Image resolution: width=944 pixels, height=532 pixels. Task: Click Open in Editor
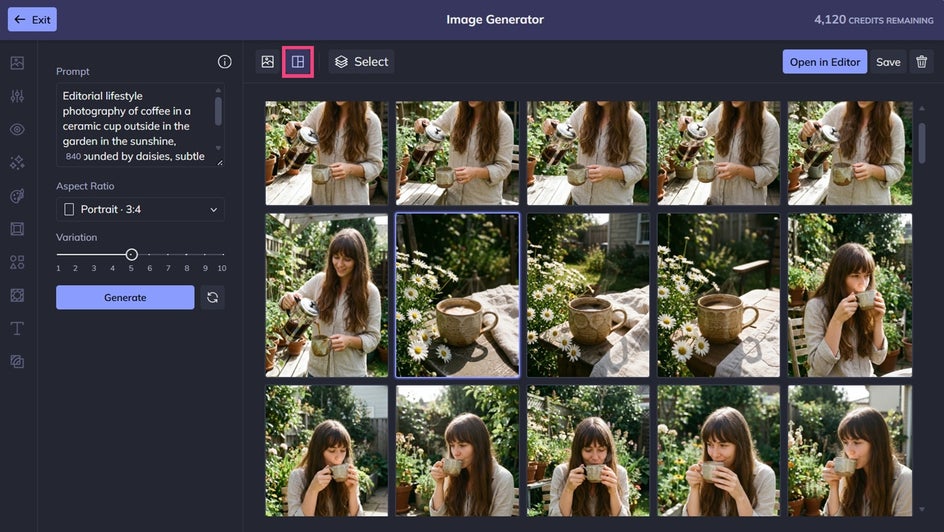pos(825,62)
